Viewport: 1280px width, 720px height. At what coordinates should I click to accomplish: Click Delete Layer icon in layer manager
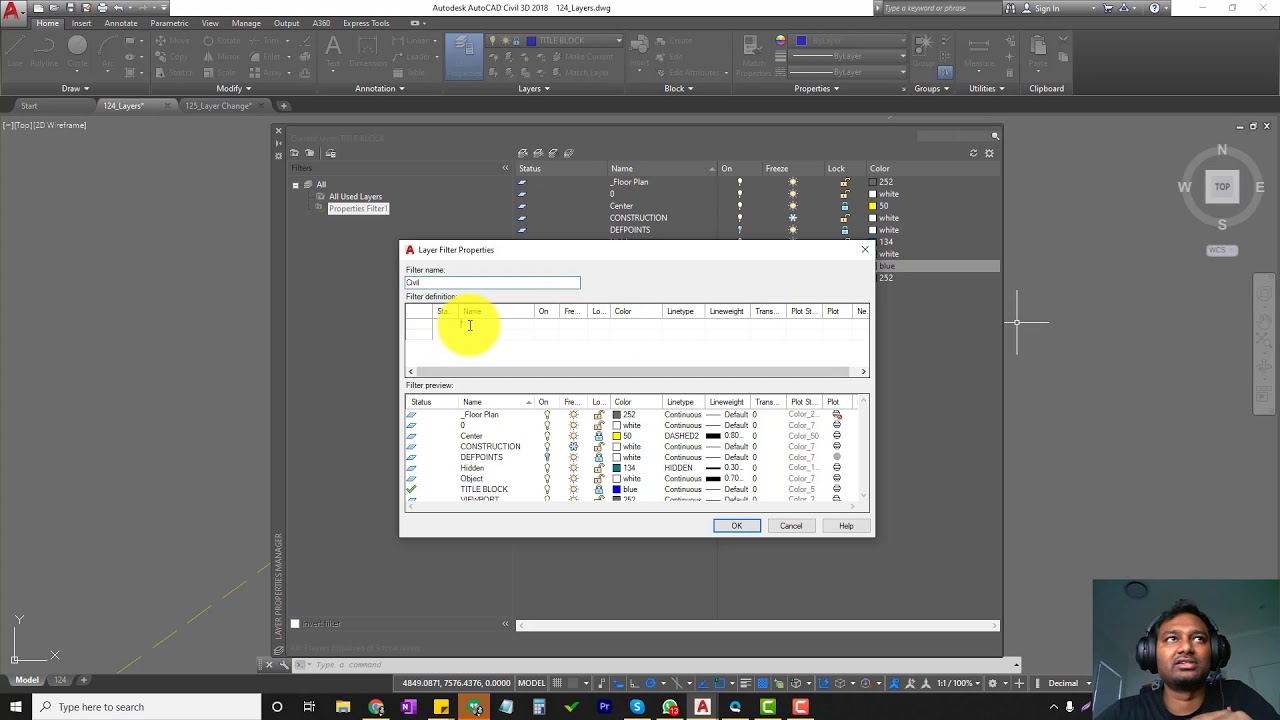(x=553, y=153)
